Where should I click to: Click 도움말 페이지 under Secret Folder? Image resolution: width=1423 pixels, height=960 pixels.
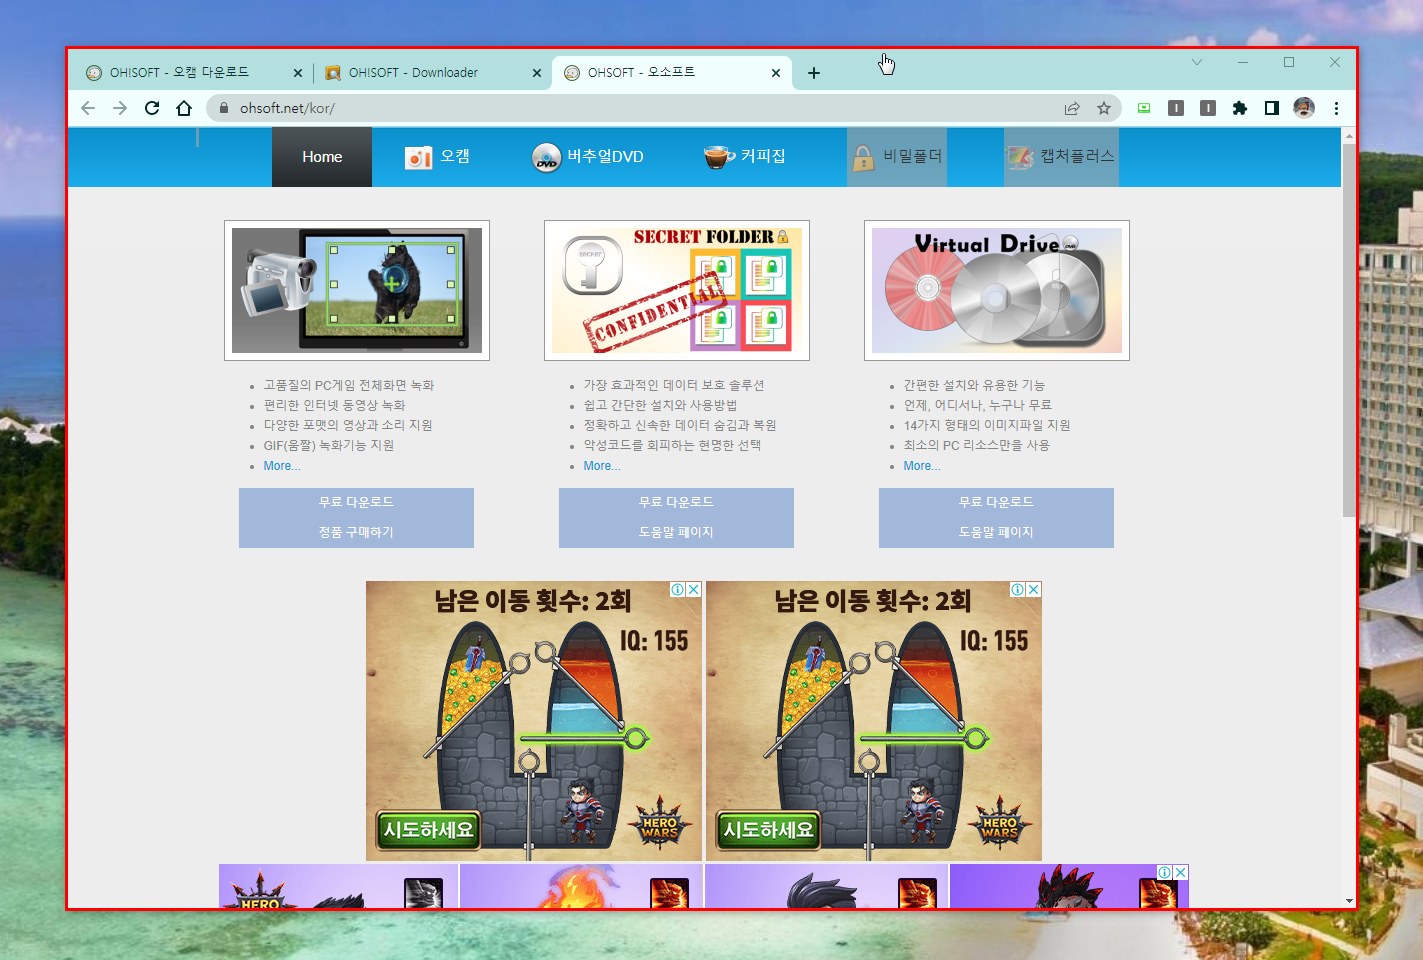[x=676, y=532]
